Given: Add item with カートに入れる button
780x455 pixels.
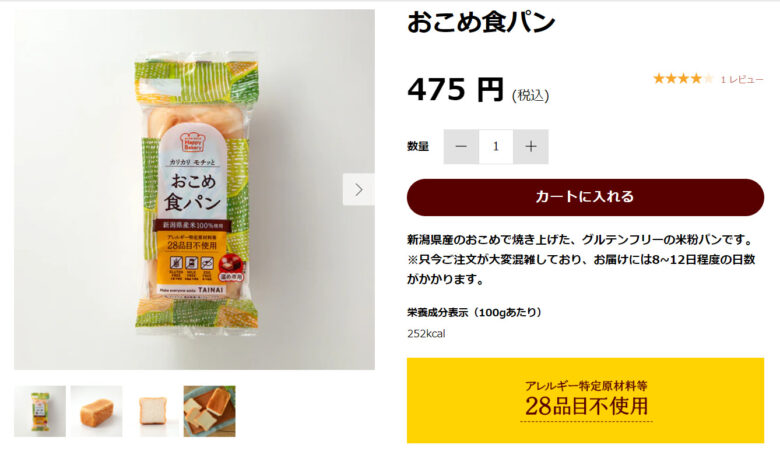Looking at the screenshot, I should (585, 197).
